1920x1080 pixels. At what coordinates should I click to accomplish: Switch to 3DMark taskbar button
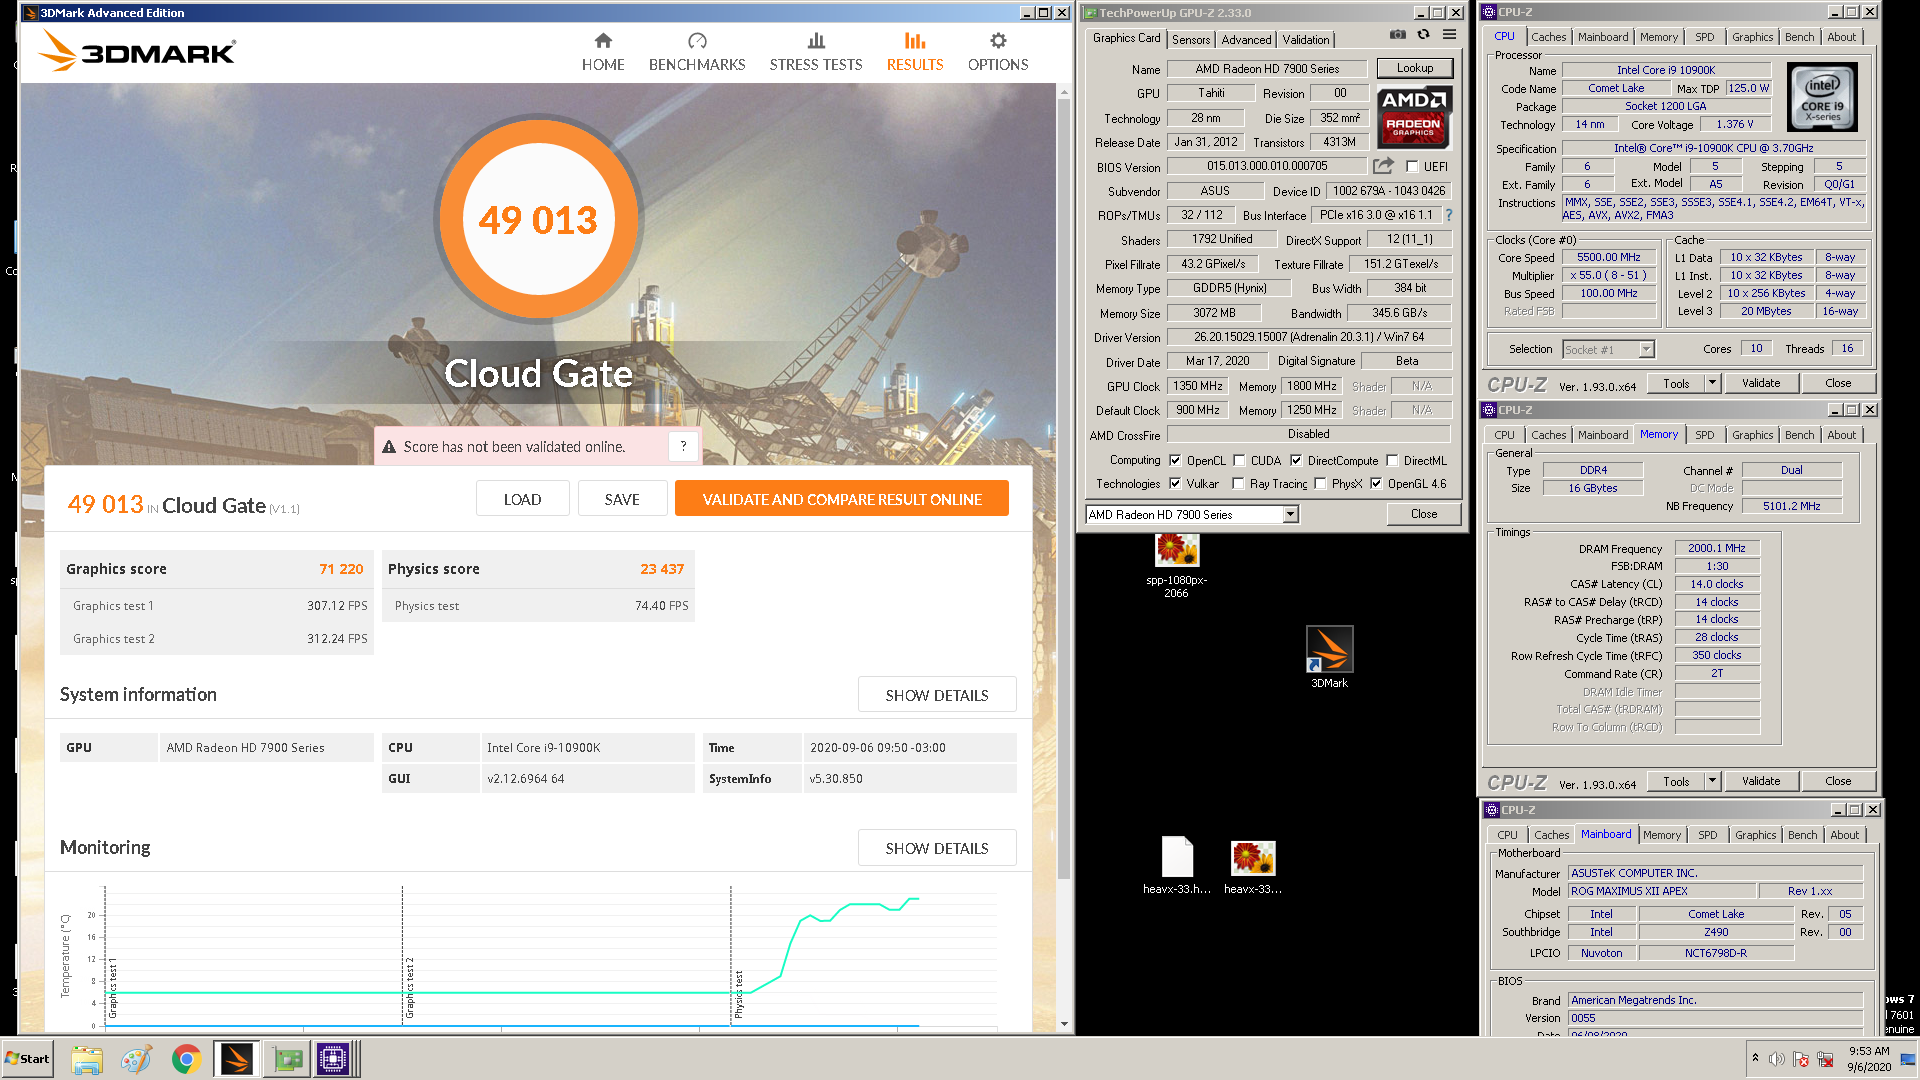236,1059
